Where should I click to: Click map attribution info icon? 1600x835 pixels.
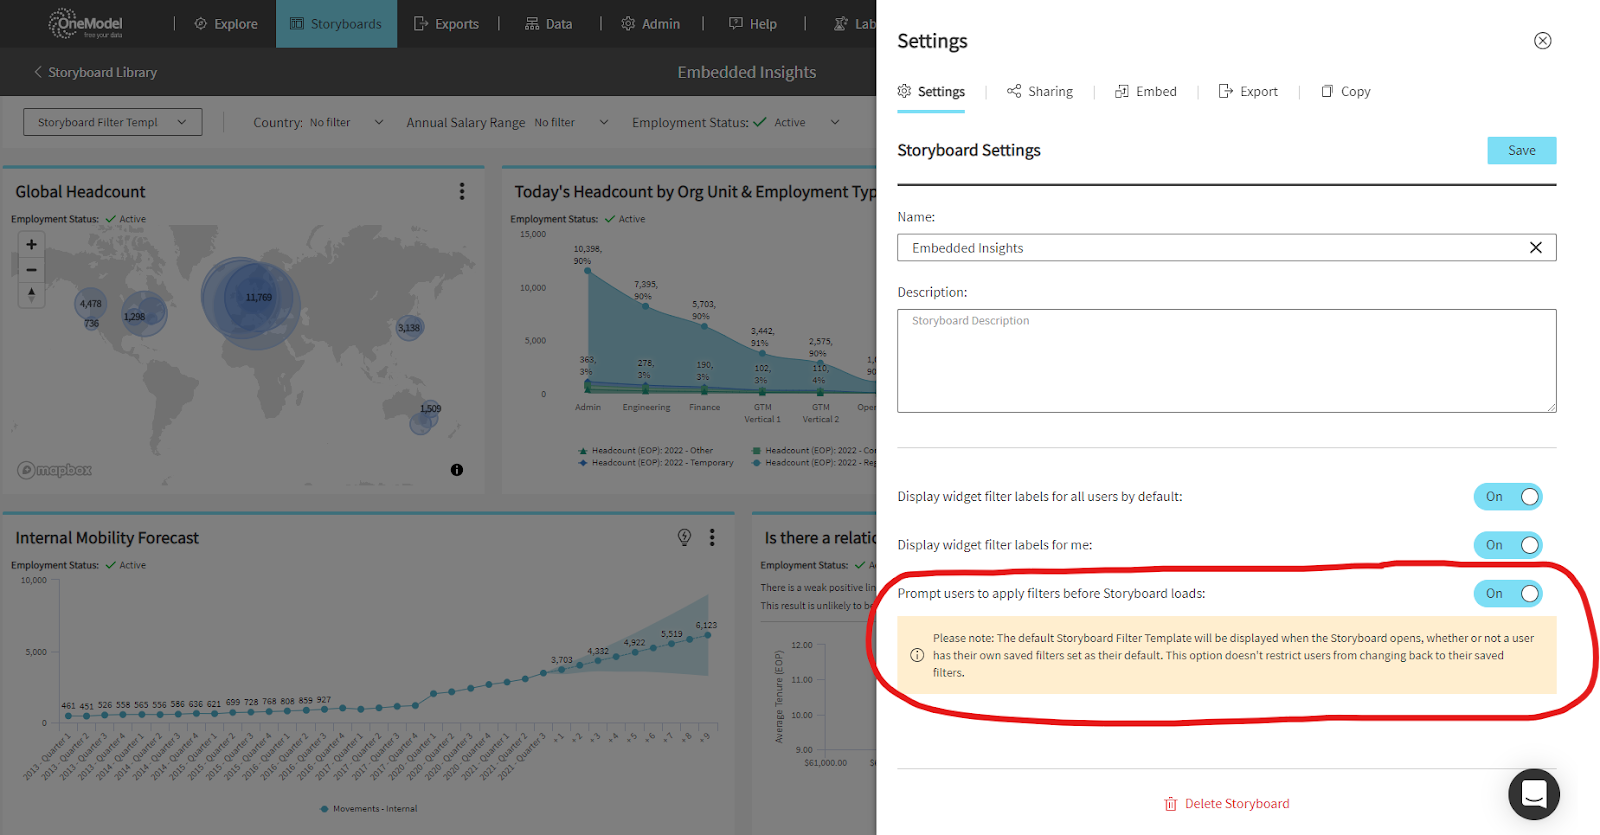[456, 470]
